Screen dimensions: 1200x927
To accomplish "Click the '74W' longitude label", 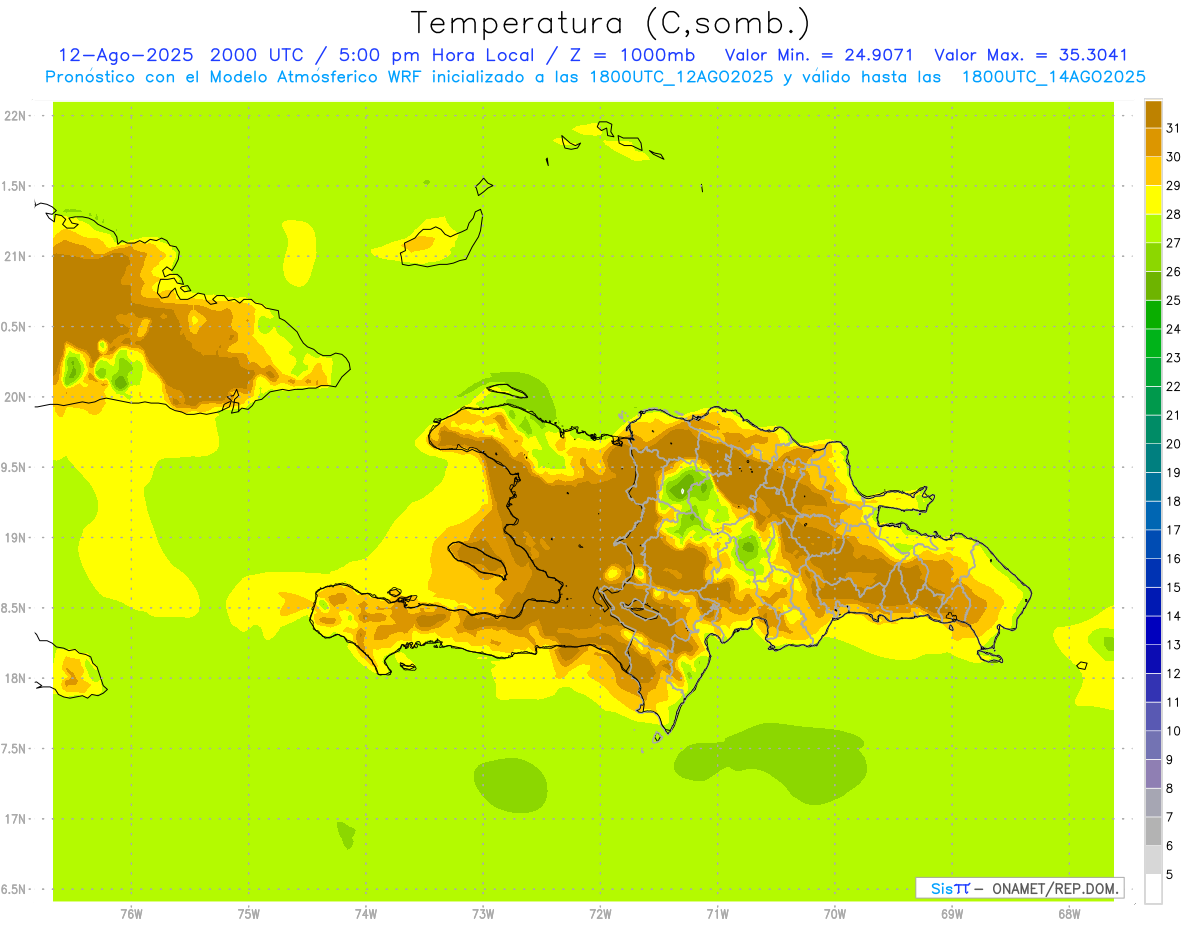I will coord(366,914).
